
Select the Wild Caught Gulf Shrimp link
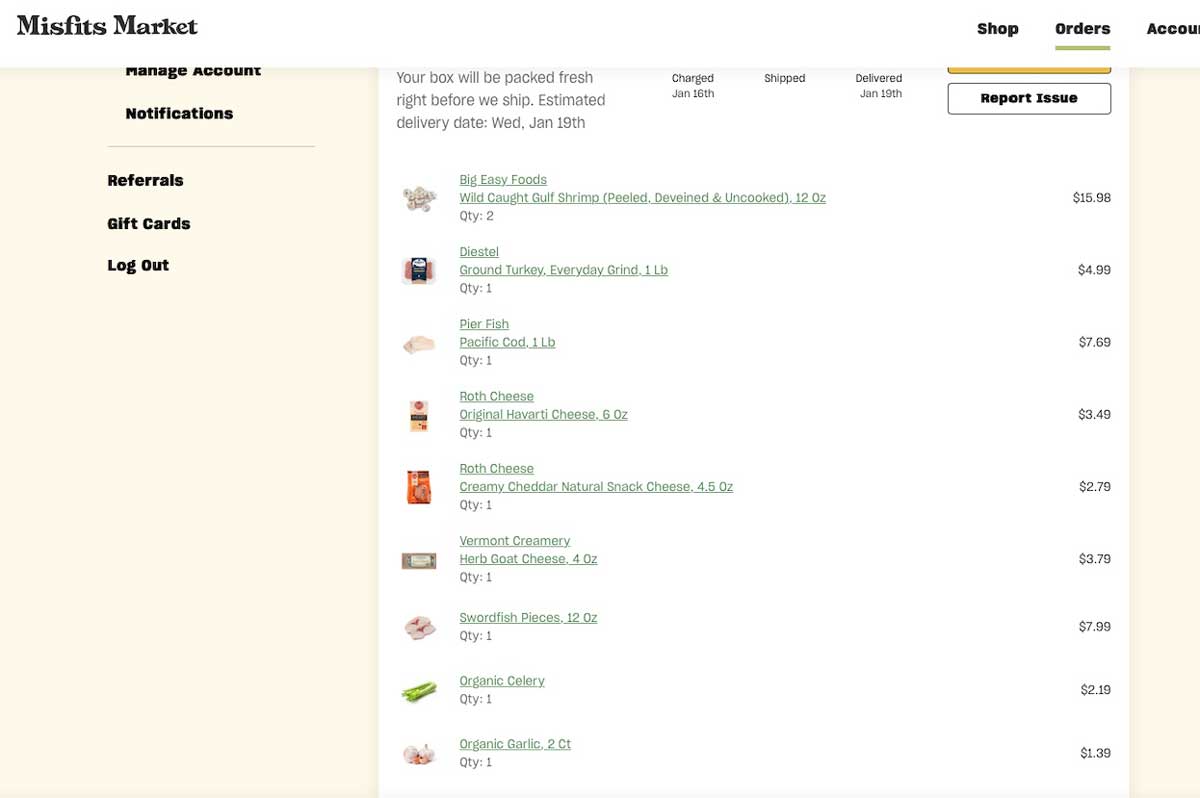[x=642, y=197]
